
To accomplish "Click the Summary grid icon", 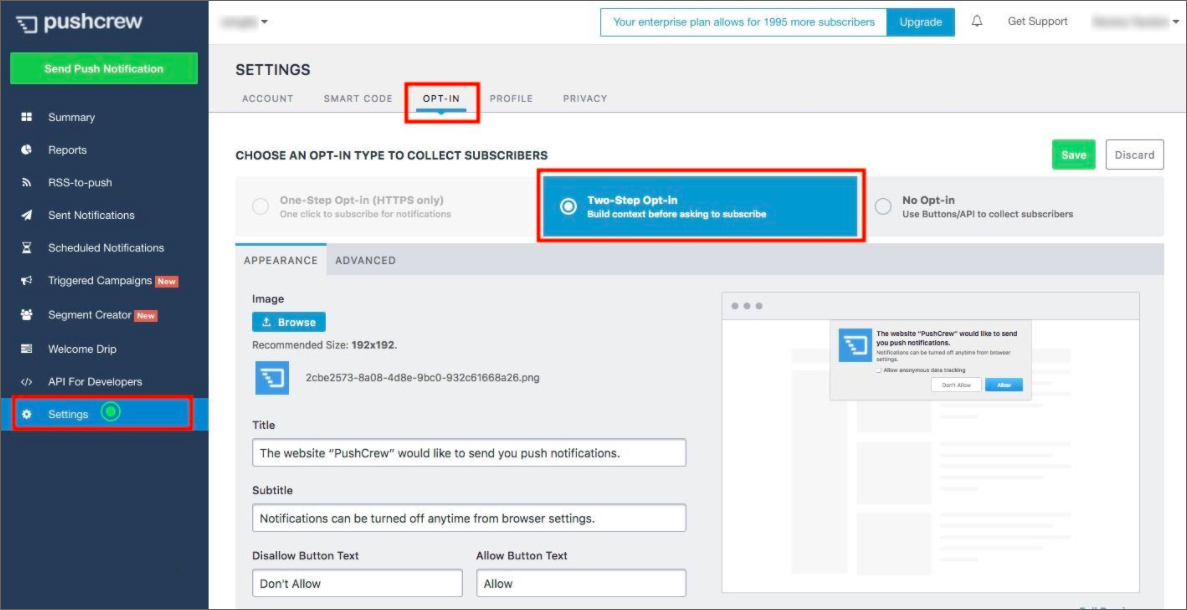I will point(26,117).
